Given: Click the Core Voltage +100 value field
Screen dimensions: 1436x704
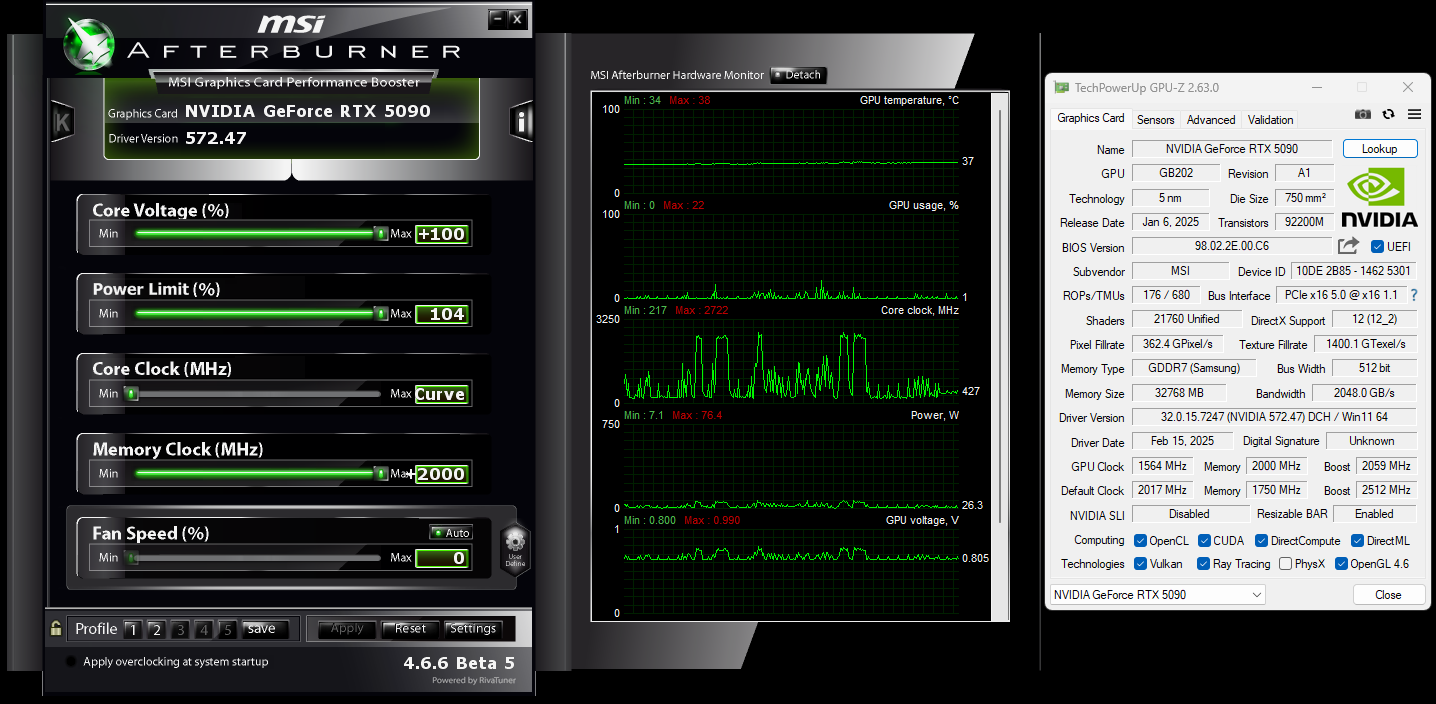Looking at the screenshot, I should pyautogui.click(x=442, y=234).
